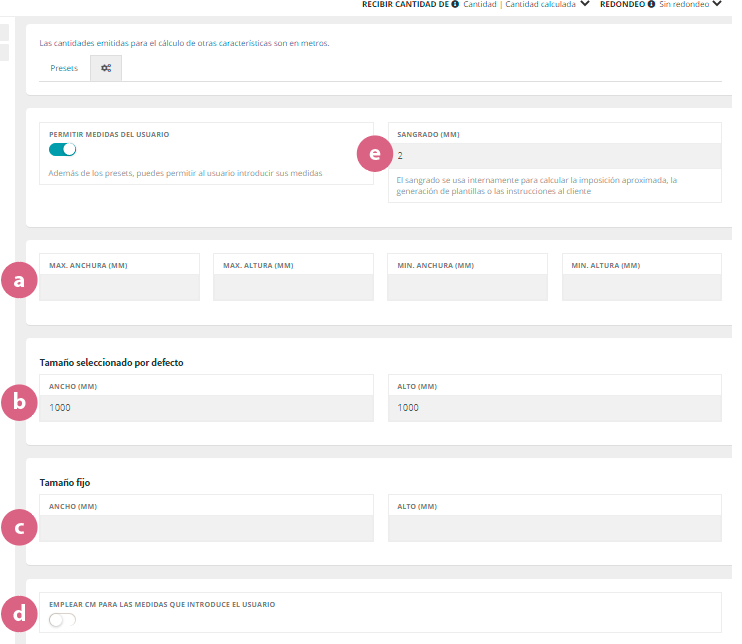
Task: Open the Redondeo dropdown arrow
Action: 716,4
